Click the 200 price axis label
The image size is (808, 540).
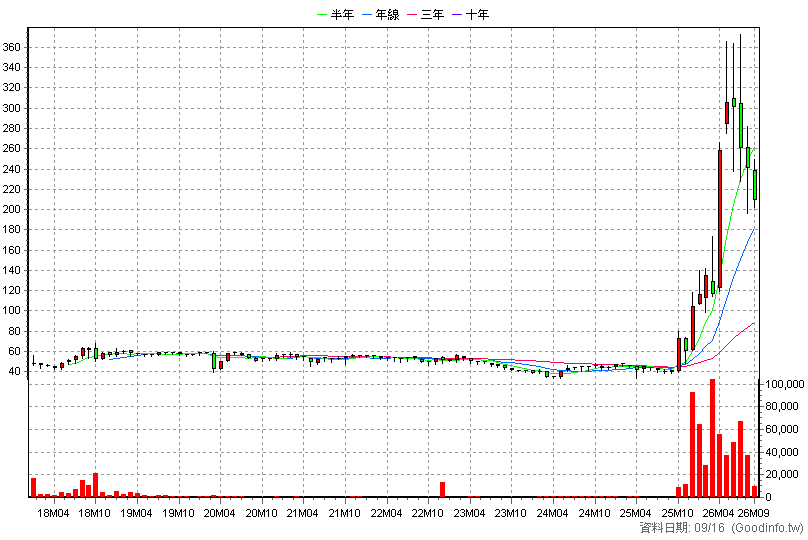click(11, 209)
